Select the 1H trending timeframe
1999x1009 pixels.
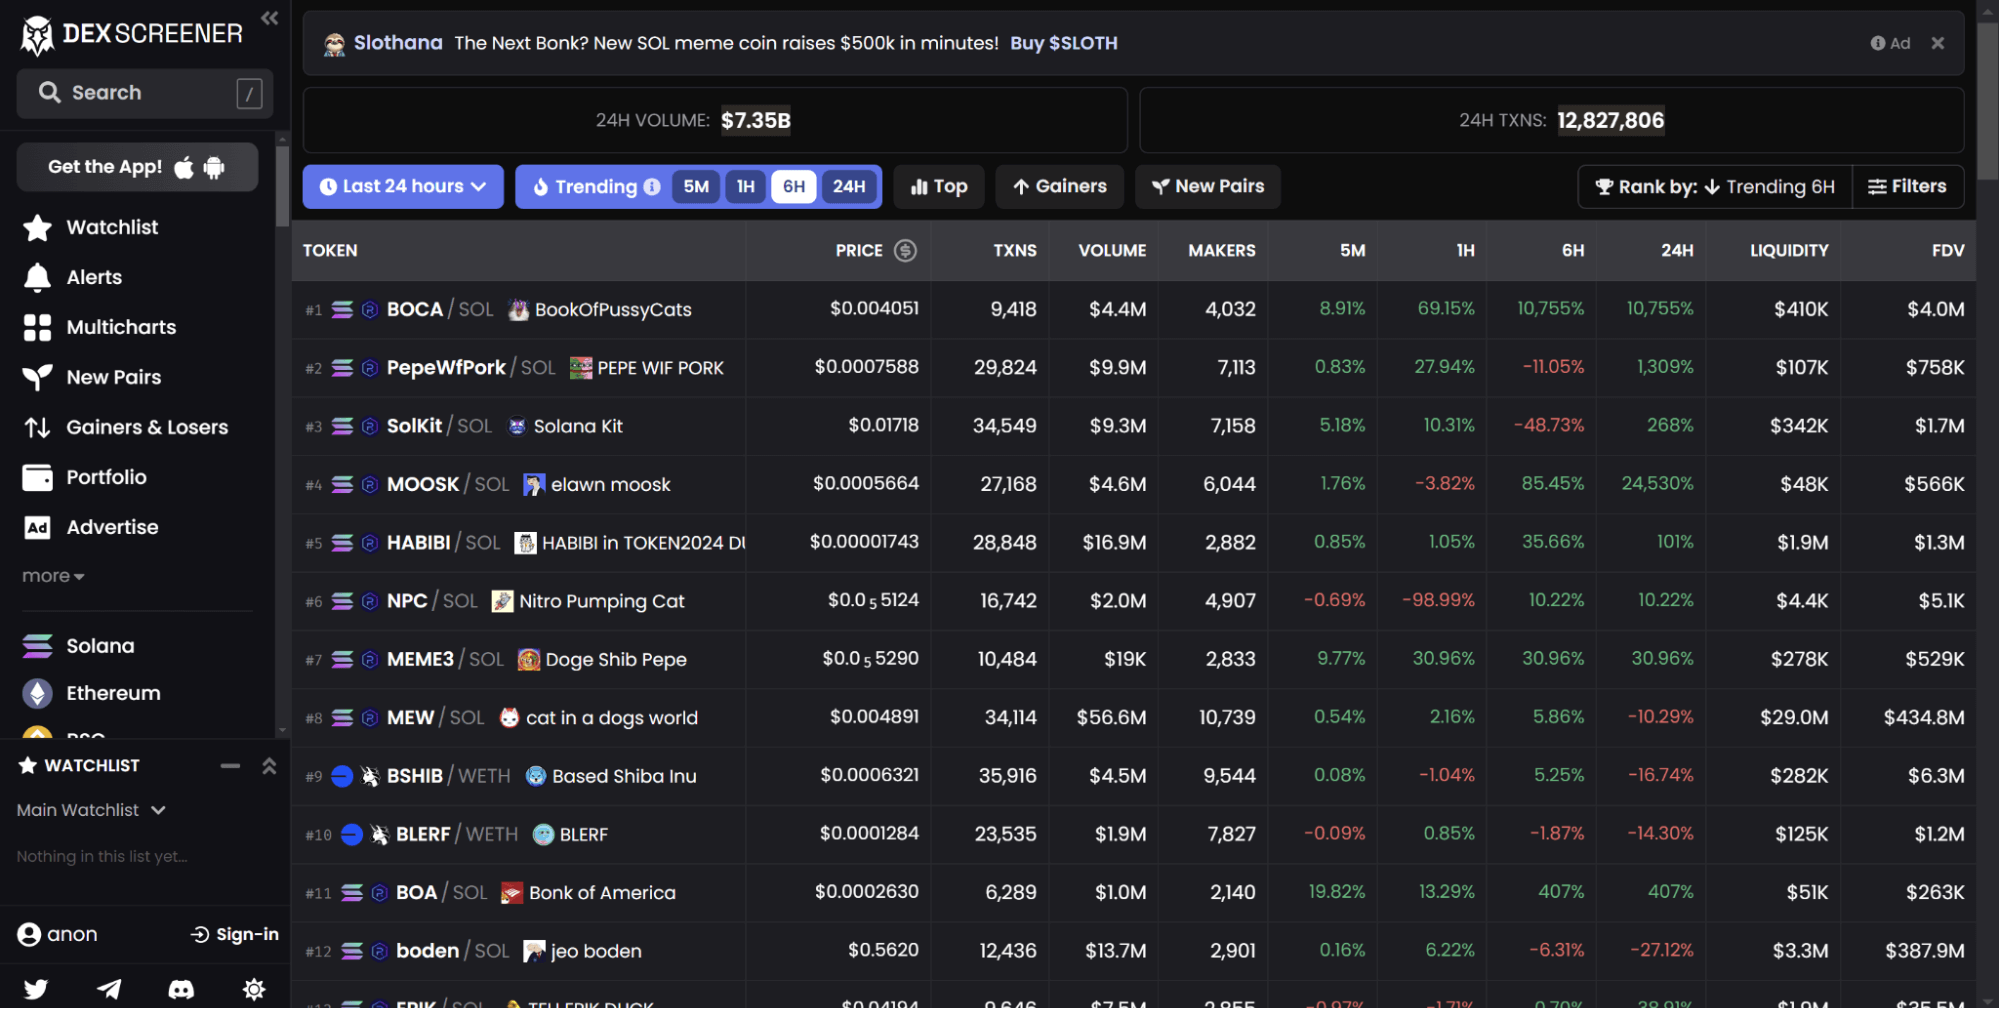click(745, 187)
